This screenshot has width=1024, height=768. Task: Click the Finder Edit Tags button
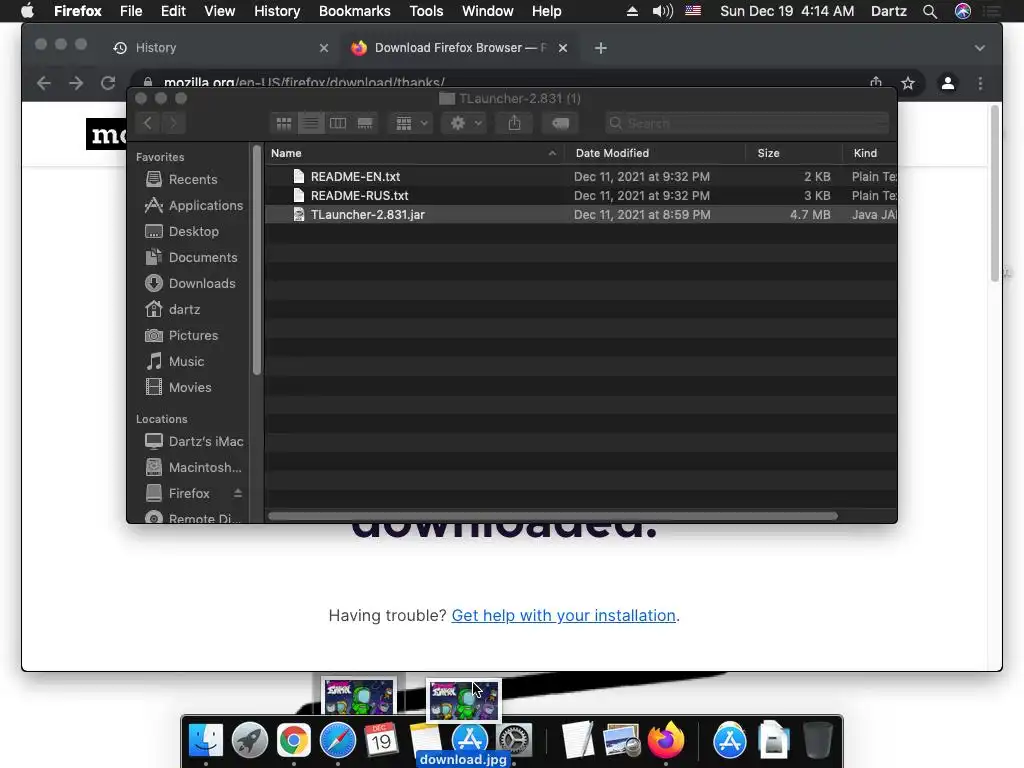click(560, 123)
